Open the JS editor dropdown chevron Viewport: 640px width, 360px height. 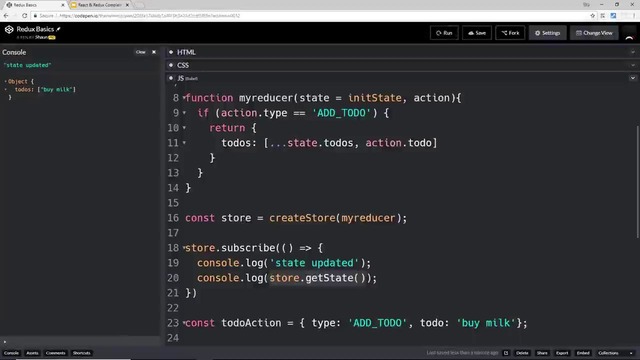tap(633, 78)
